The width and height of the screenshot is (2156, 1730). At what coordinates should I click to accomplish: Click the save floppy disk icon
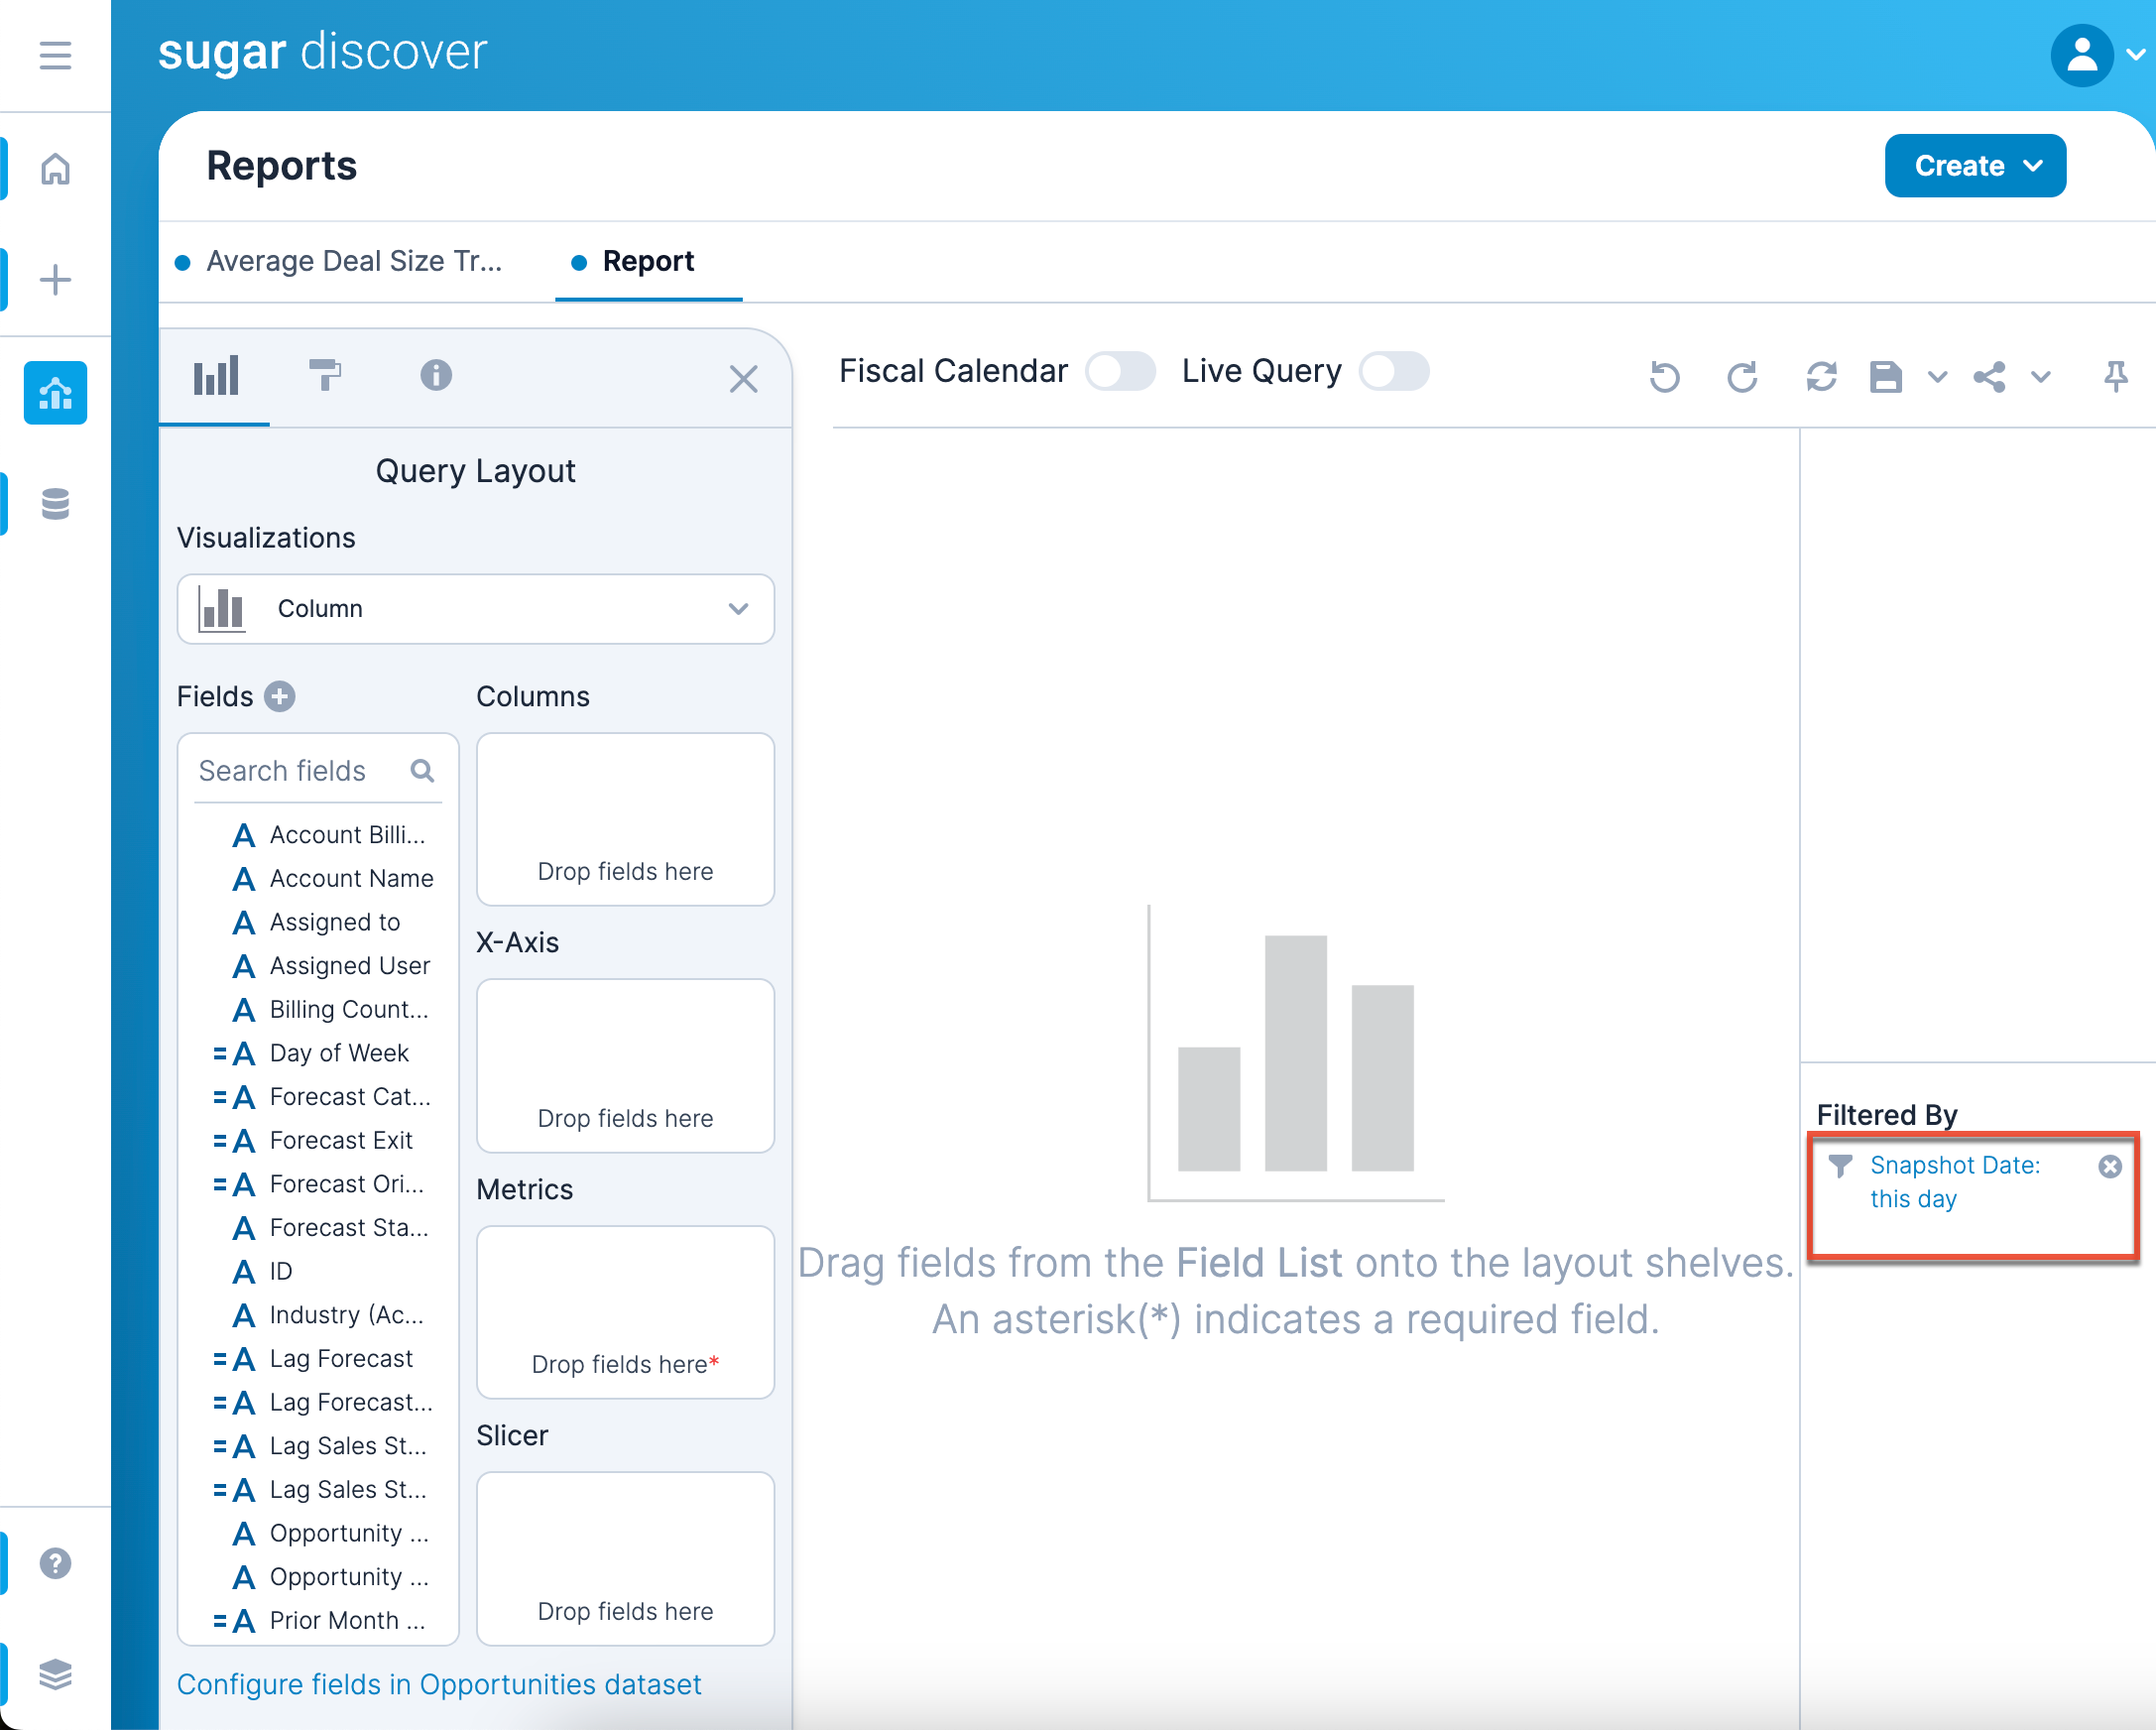pos(1885,377)
